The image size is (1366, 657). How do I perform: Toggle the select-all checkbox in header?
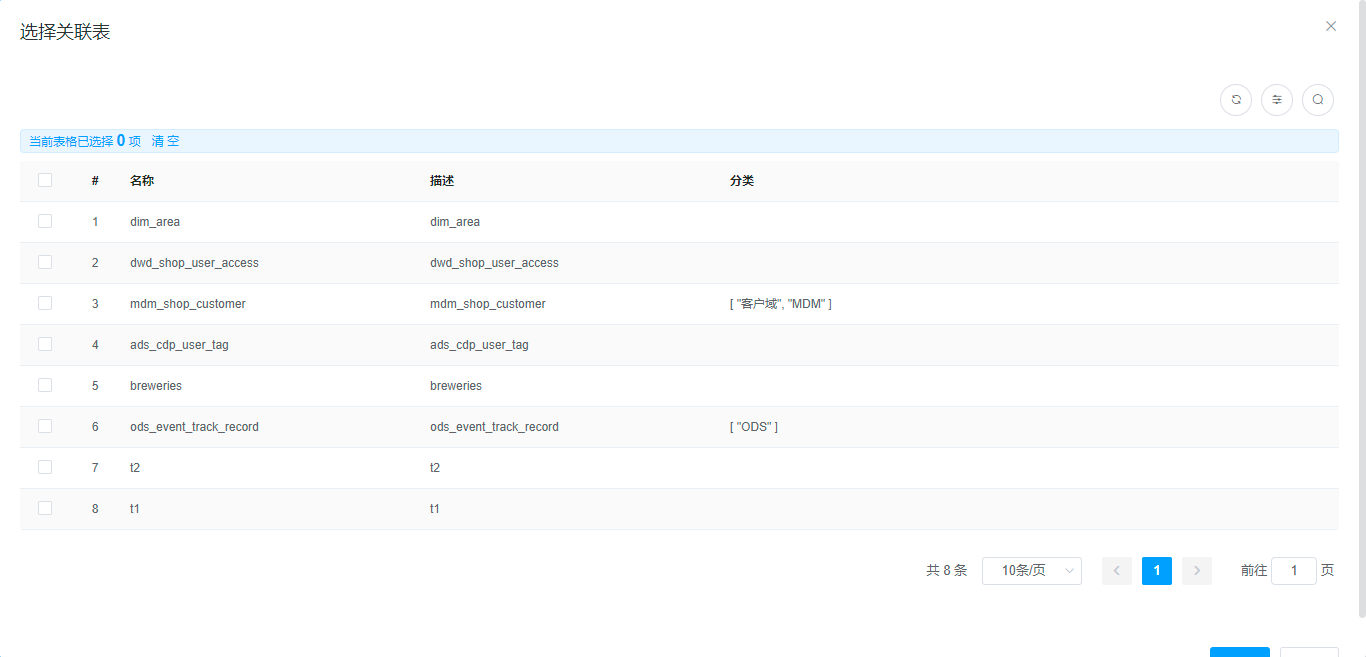point(45,180)
